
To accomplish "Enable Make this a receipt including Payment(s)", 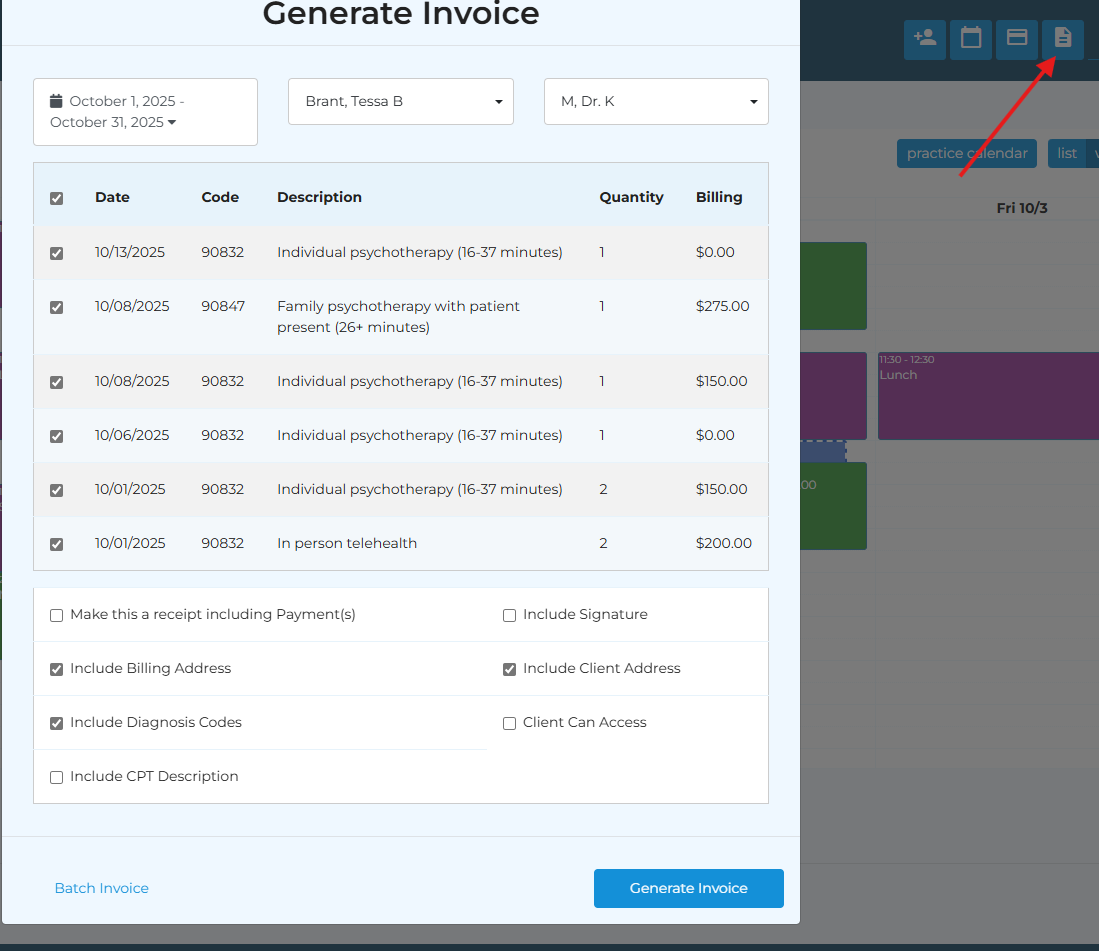I will coord(57,615).
